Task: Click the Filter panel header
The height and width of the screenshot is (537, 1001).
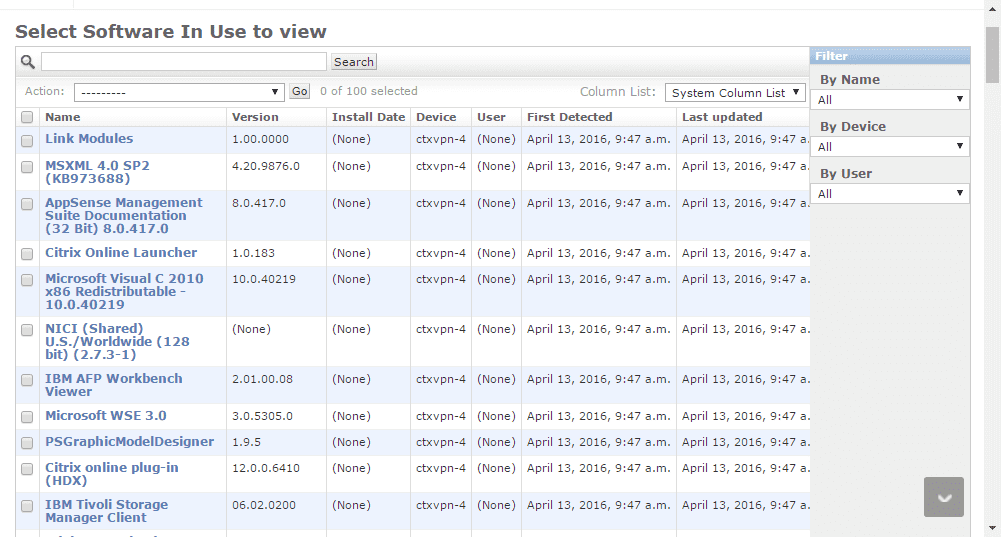Action: click(x=890, y=56)
